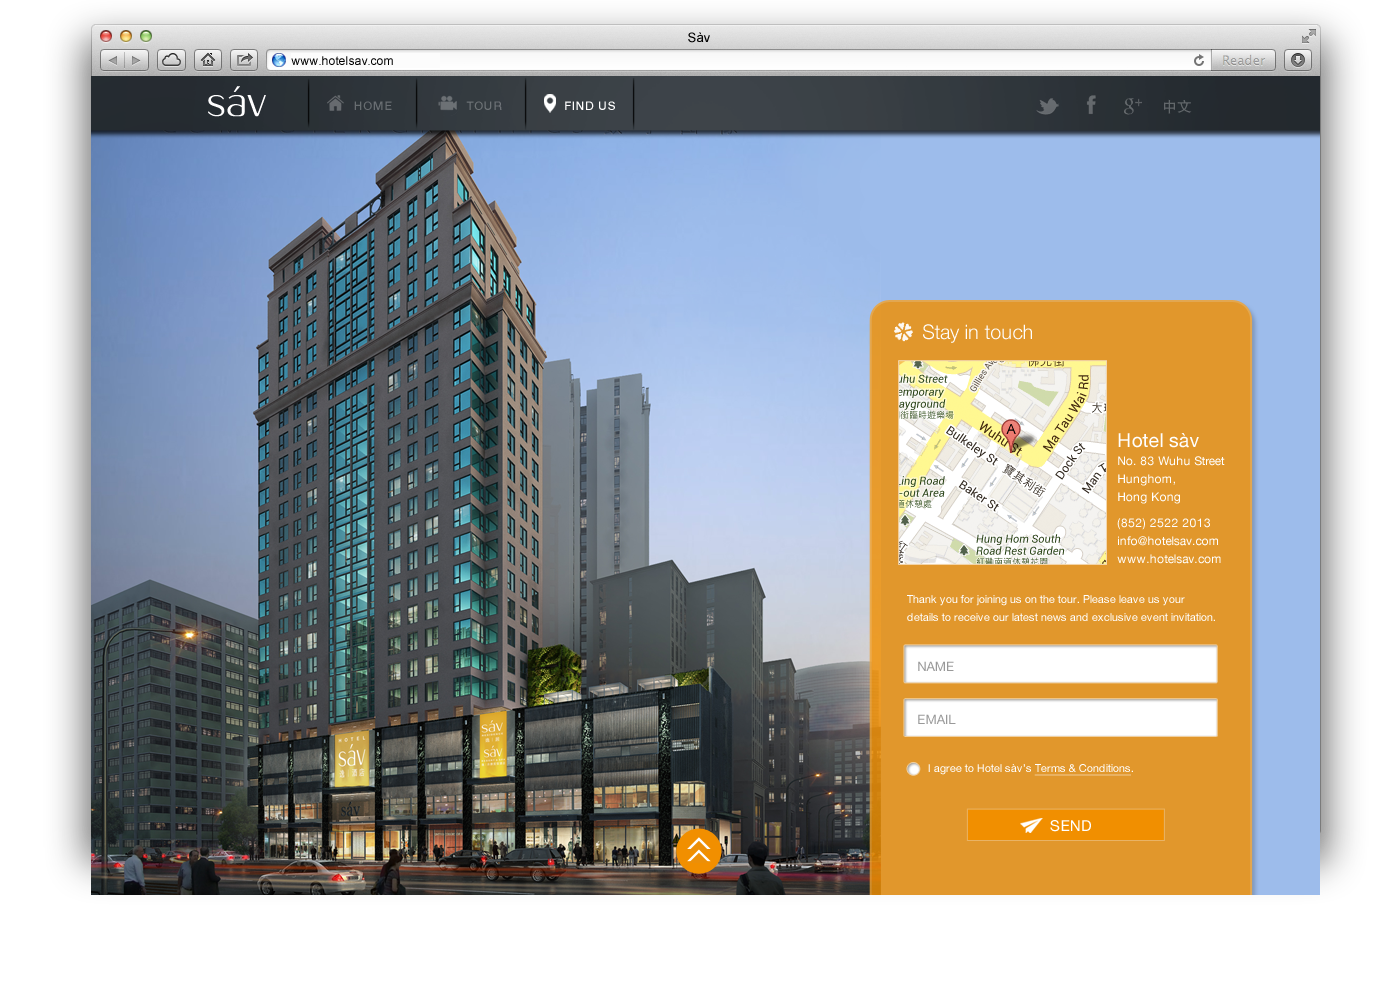
Task: Open the iCloud tabs button
Action: [x=171, y=60]
